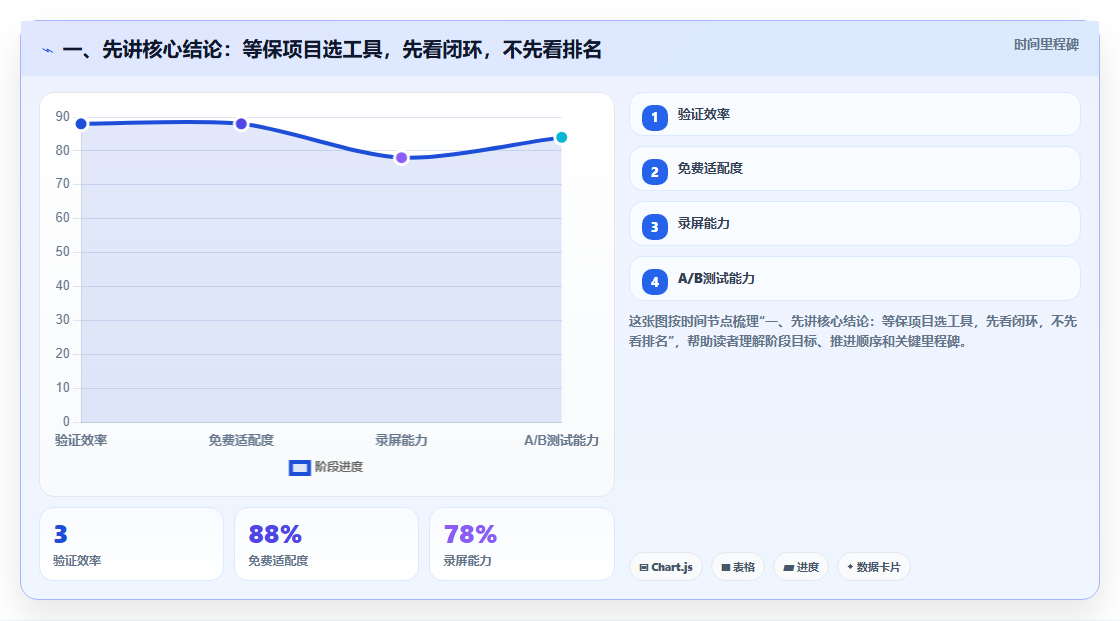Click the number 4 badge for A/B测试能力

[x=654, y=282]
